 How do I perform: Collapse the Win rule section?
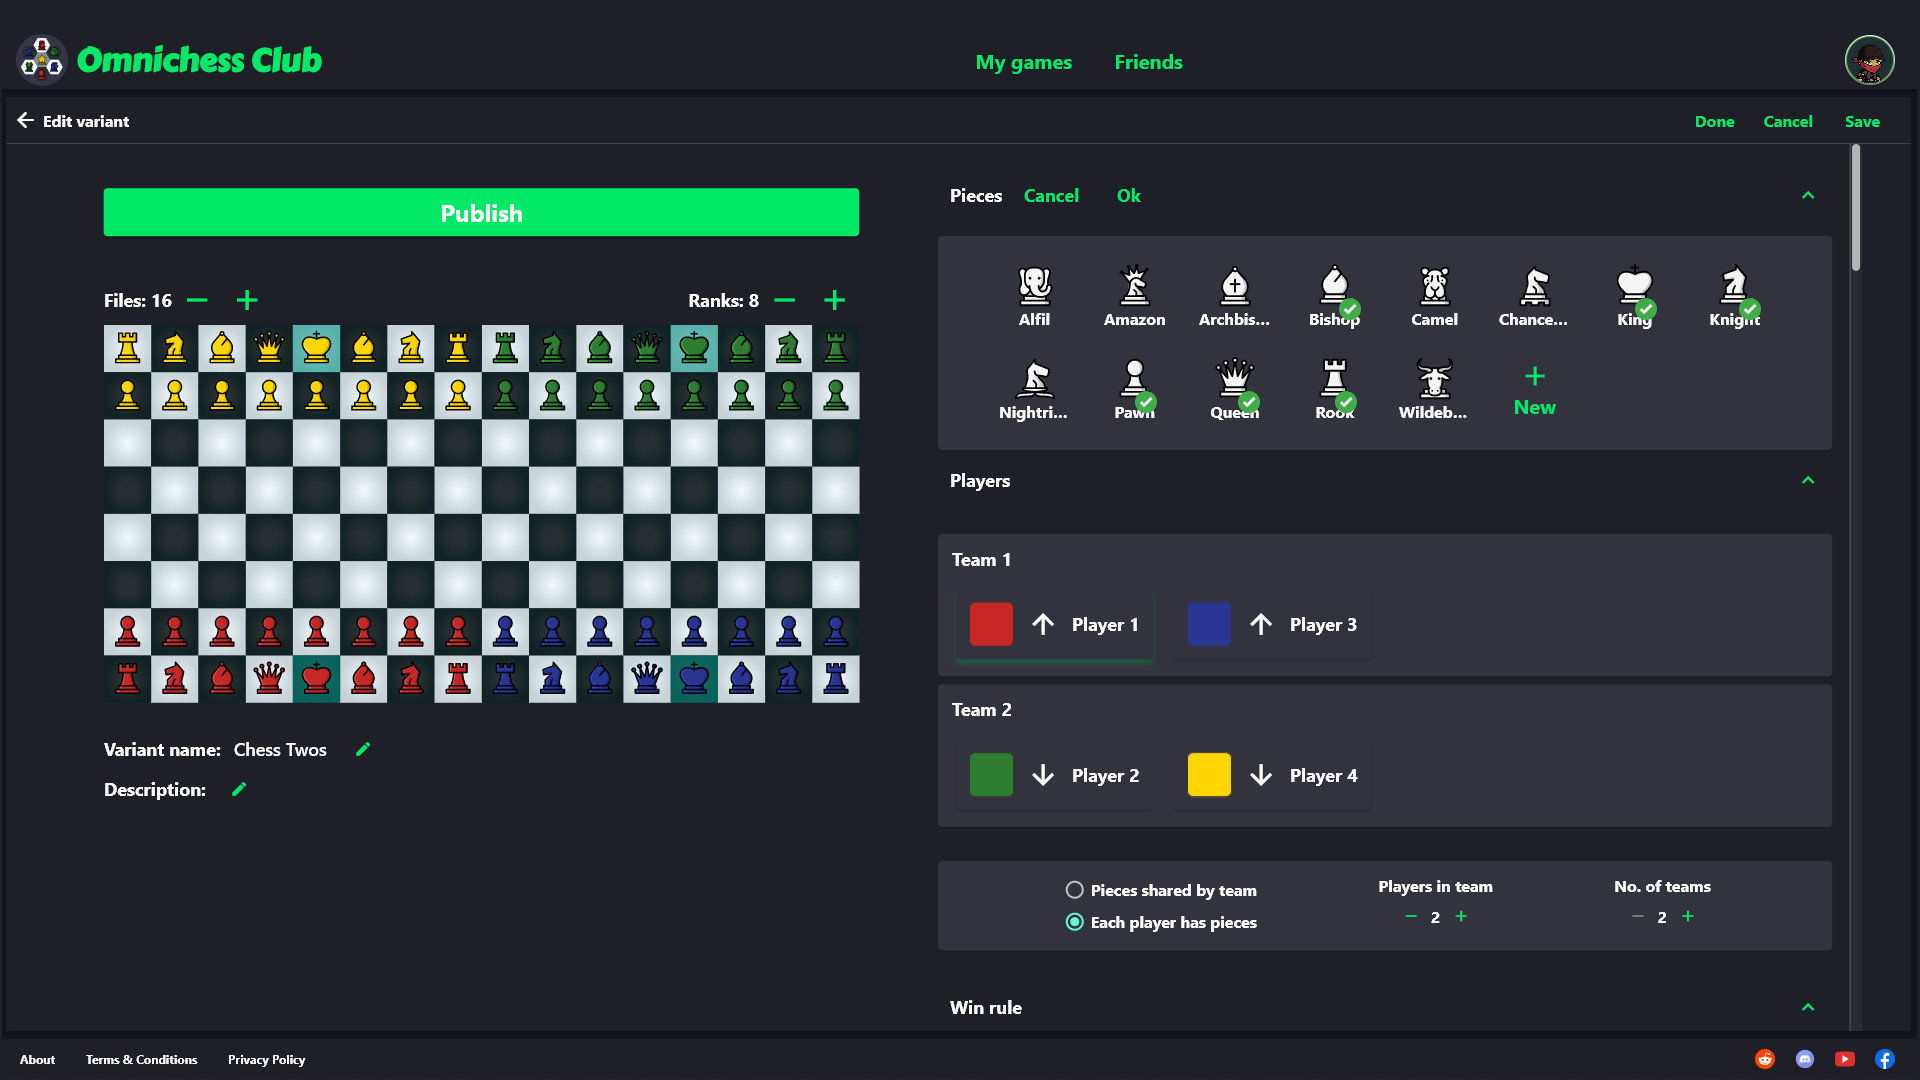click(x=1812, y=1006)
